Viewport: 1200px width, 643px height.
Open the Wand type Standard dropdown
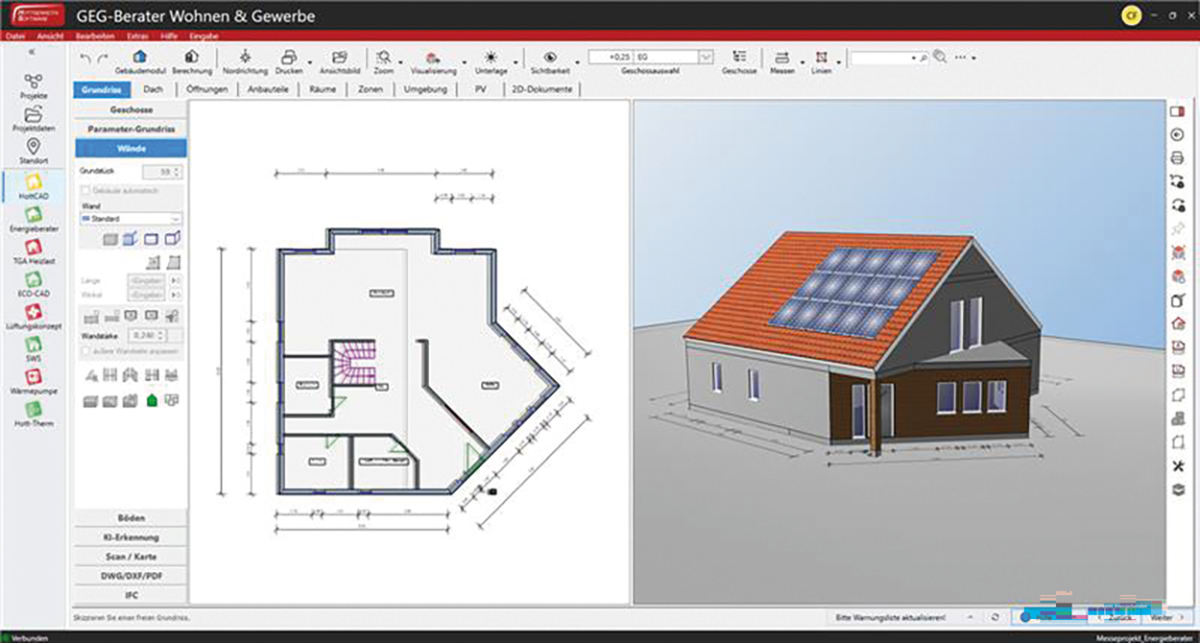click(132, 218)
